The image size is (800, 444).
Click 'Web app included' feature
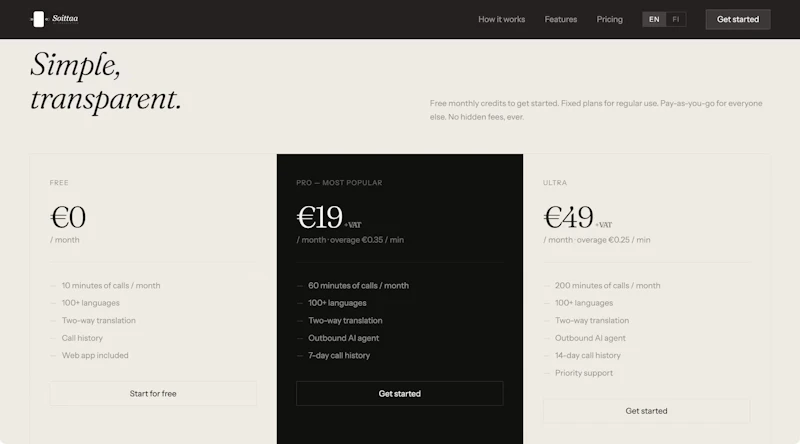click(95, 355)
